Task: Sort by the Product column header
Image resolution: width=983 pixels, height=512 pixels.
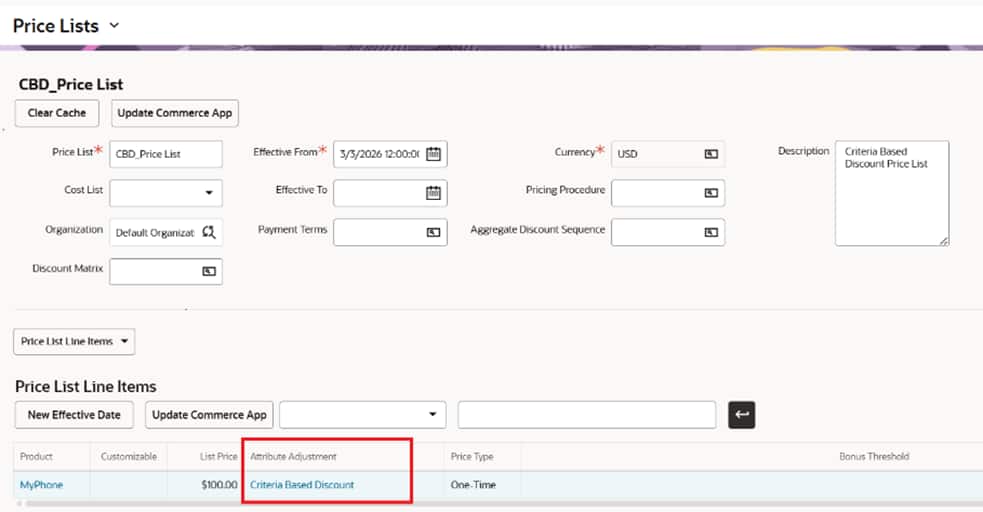Action: [36, 457]
